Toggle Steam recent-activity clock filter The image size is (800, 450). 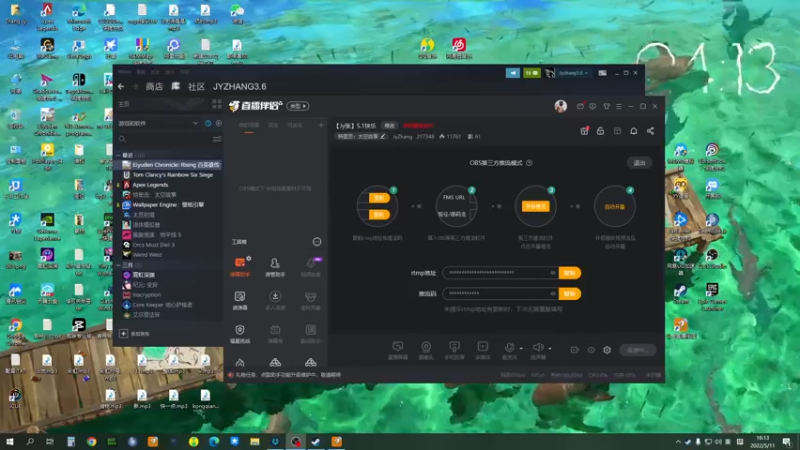coord(208,123)
